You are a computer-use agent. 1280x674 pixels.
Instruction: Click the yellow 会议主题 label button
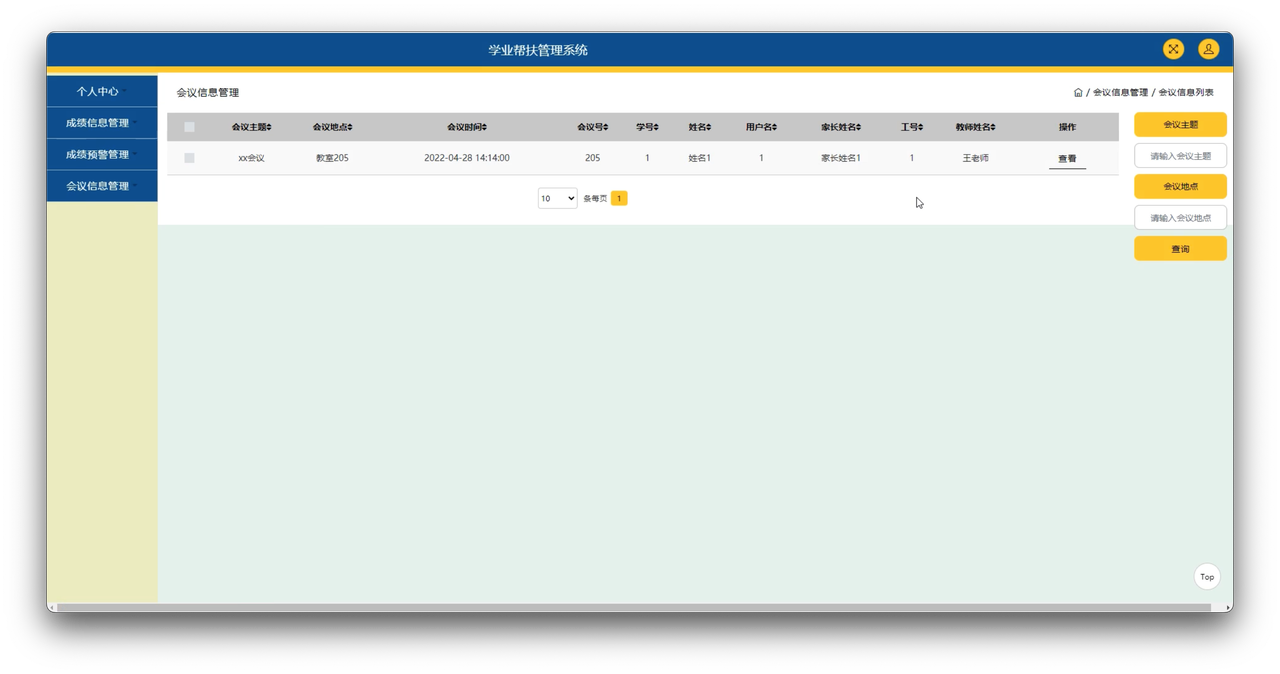[x=1180, y=125]
